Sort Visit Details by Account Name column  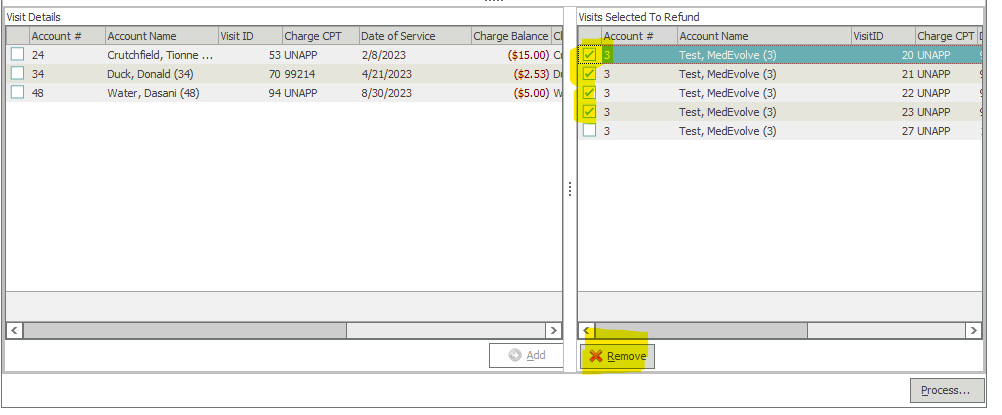point(160,36)
